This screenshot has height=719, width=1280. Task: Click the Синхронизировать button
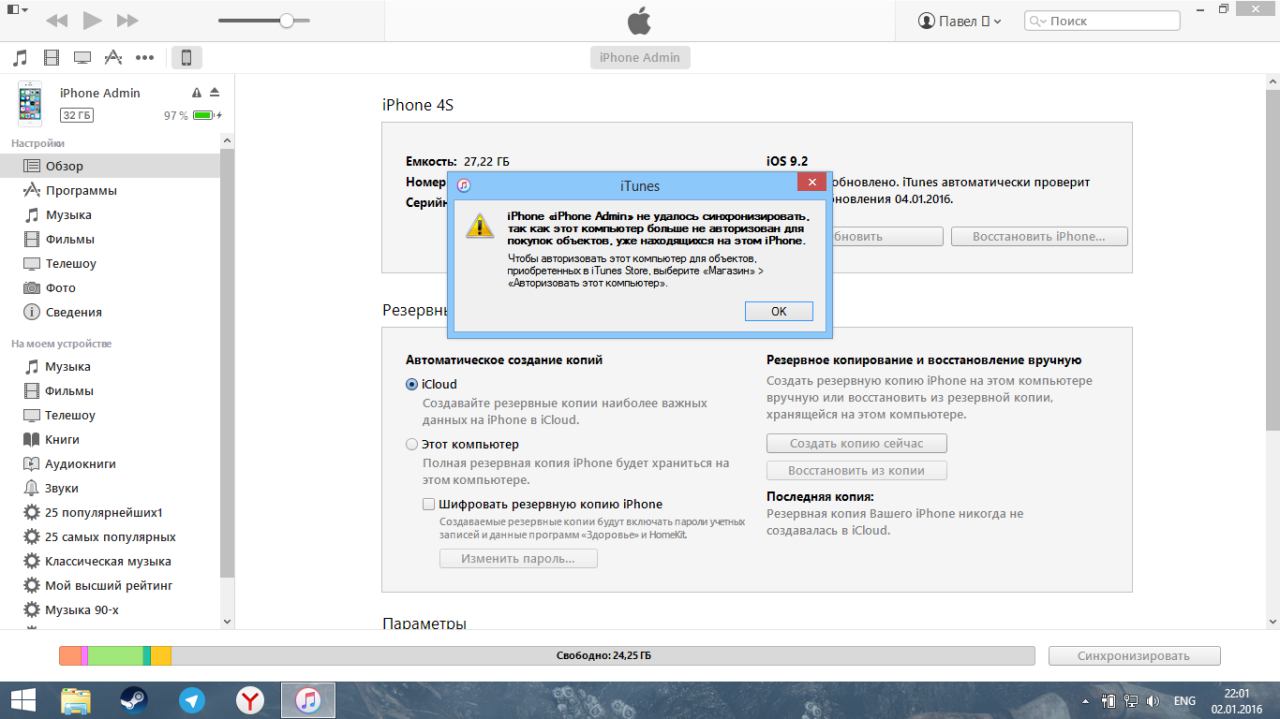click(1134, 656)
